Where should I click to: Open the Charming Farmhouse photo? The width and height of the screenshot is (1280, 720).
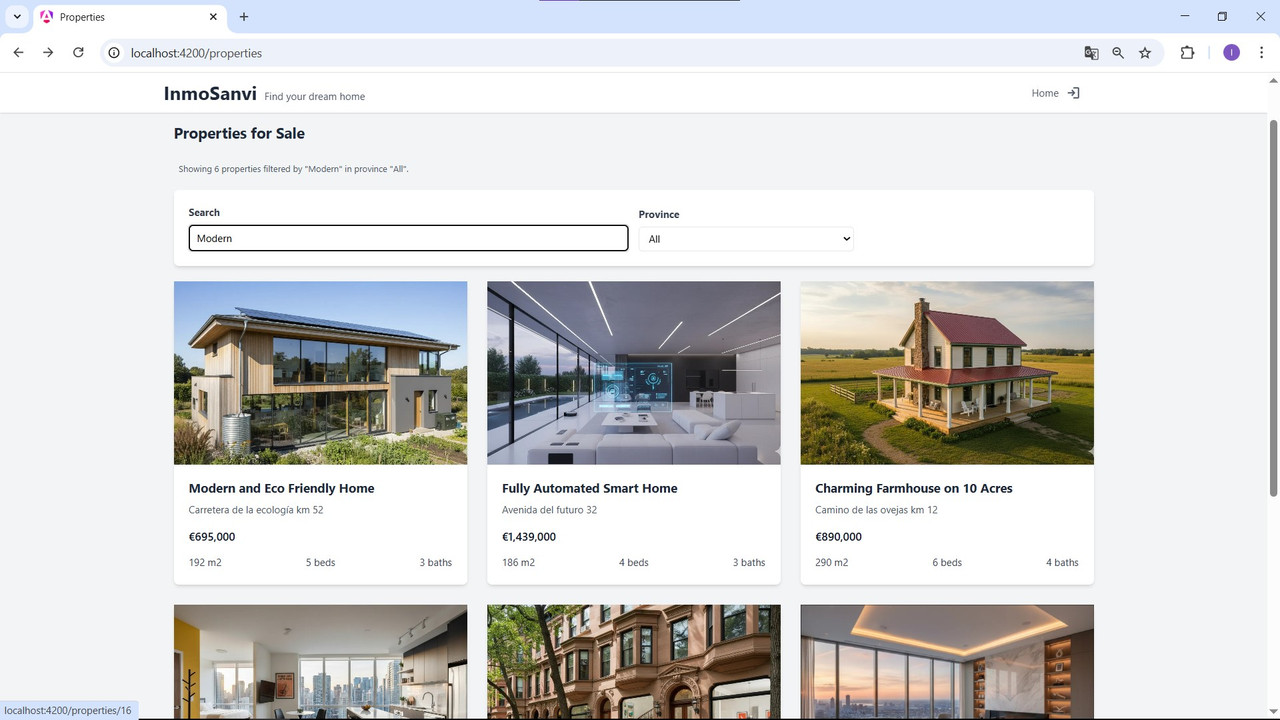pyautogui.click(x=947, y=373)
